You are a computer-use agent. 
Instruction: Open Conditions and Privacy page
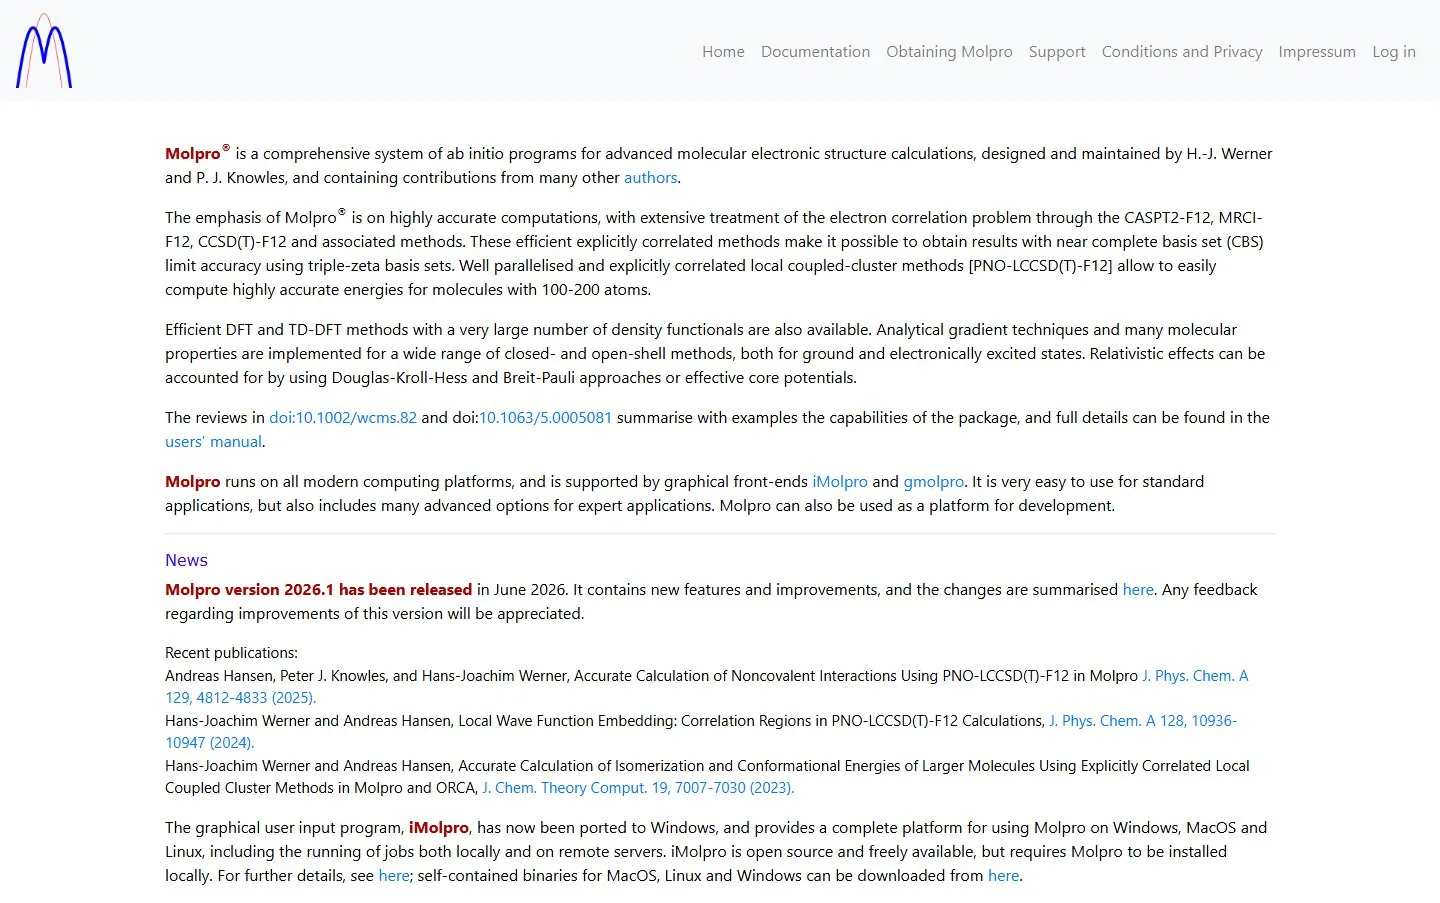click(1182, 52)
